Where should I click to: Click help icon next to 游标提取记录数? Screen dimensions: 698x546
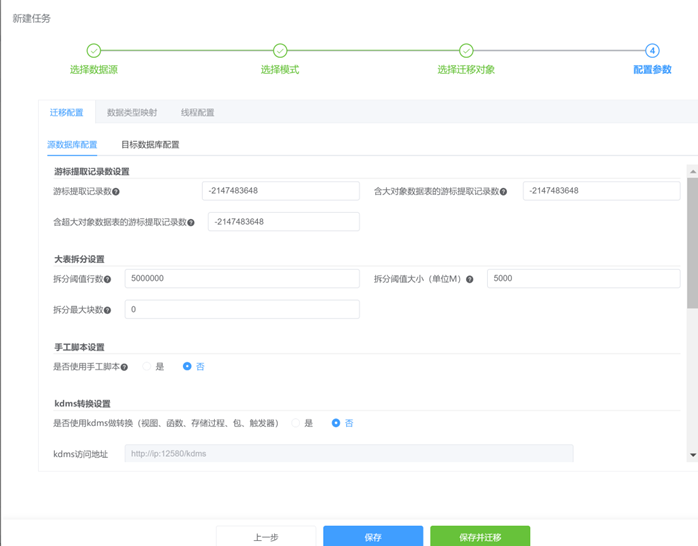[117, 191]
